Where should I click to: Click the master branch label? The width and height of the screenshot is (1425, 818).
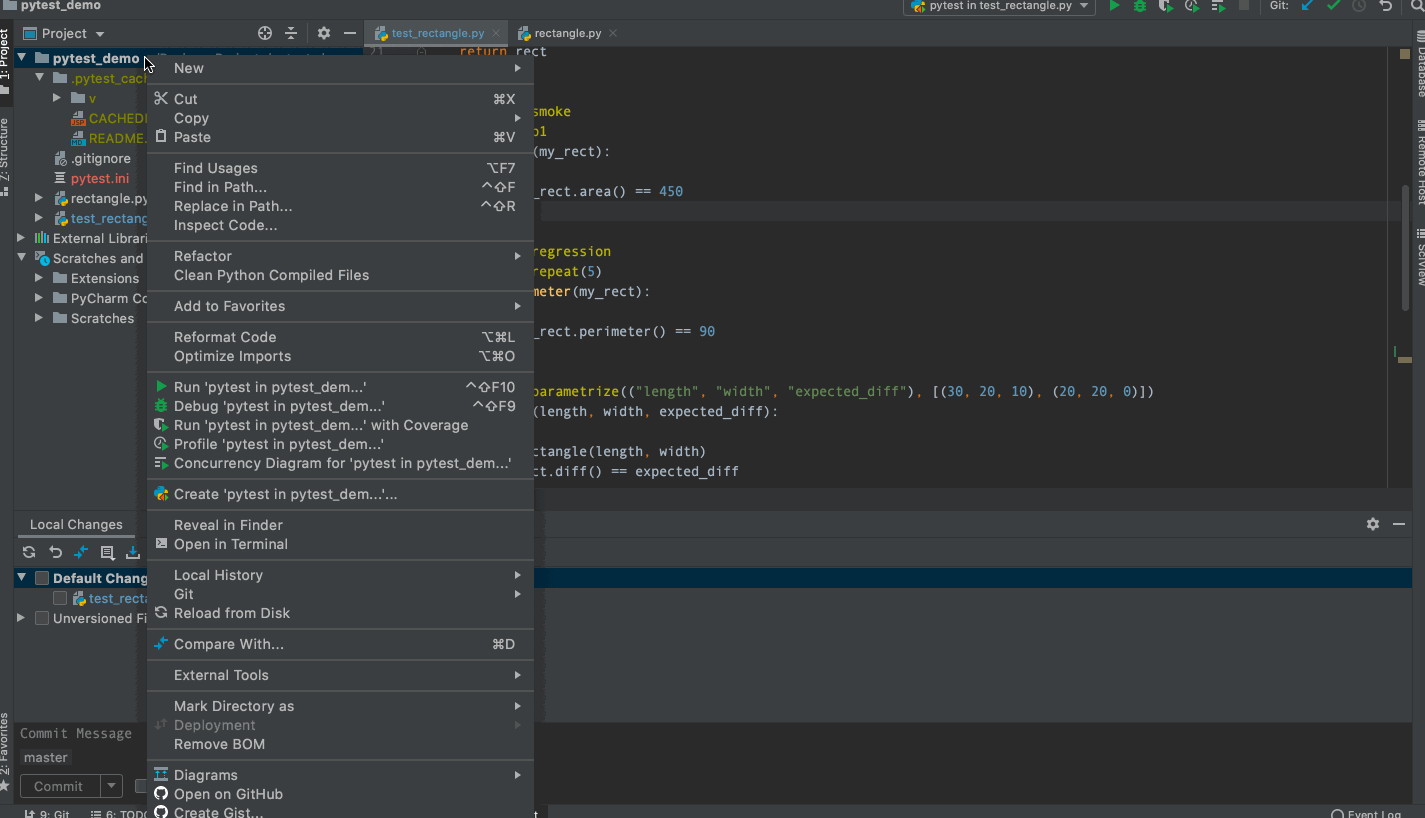(46, 758)
